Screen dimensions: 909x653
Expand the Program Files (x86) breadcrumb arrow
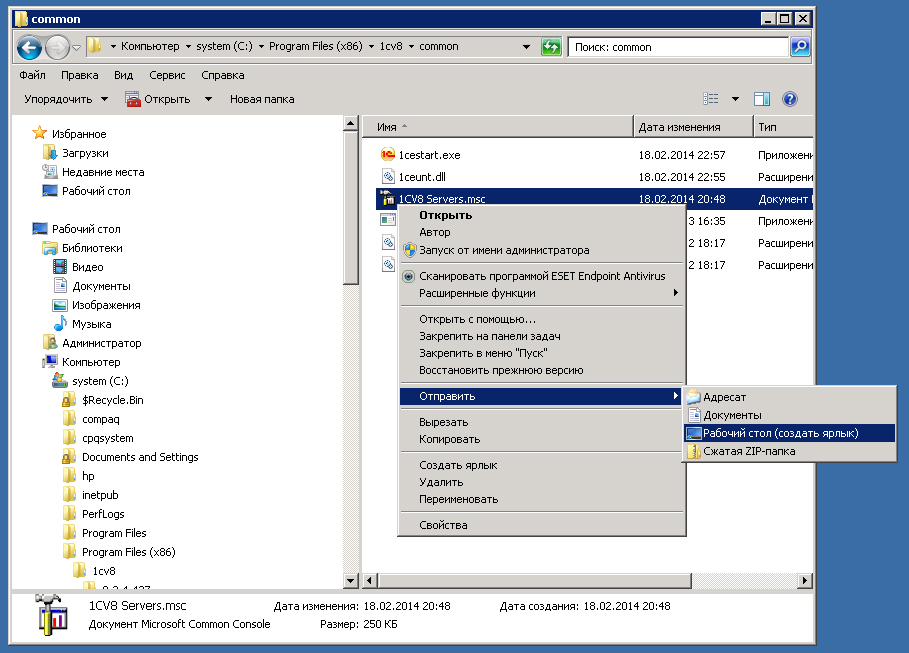[371, 46]
